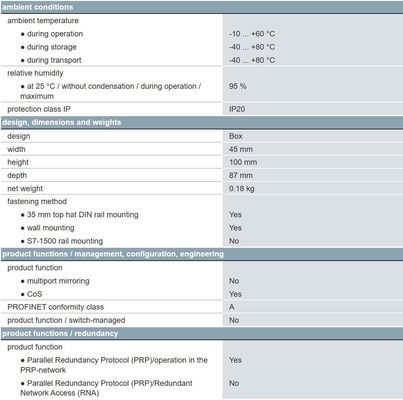403x400 pixels.
Task: Click the 'during operation' temperature row label
Action: (55, 34)
